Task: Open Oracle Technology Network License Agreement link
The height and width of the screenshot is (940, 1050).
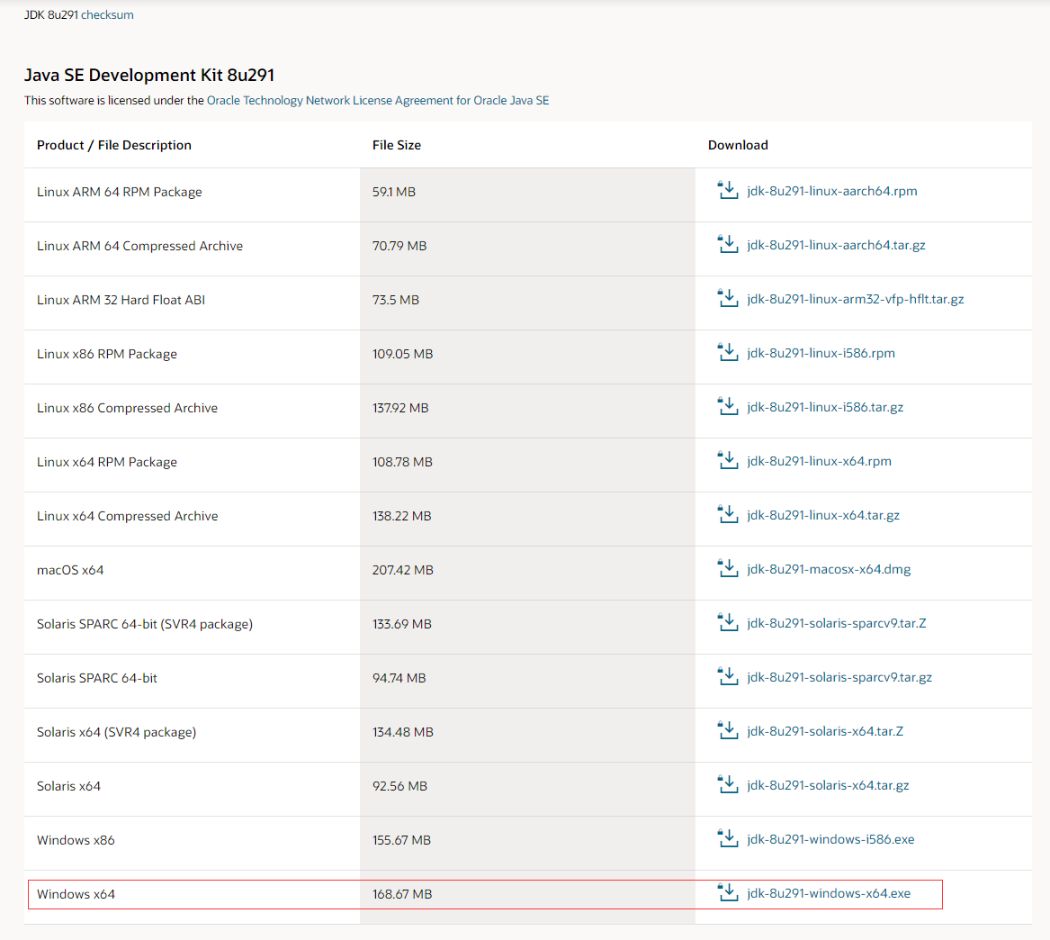Action: [x=378, y=100]
